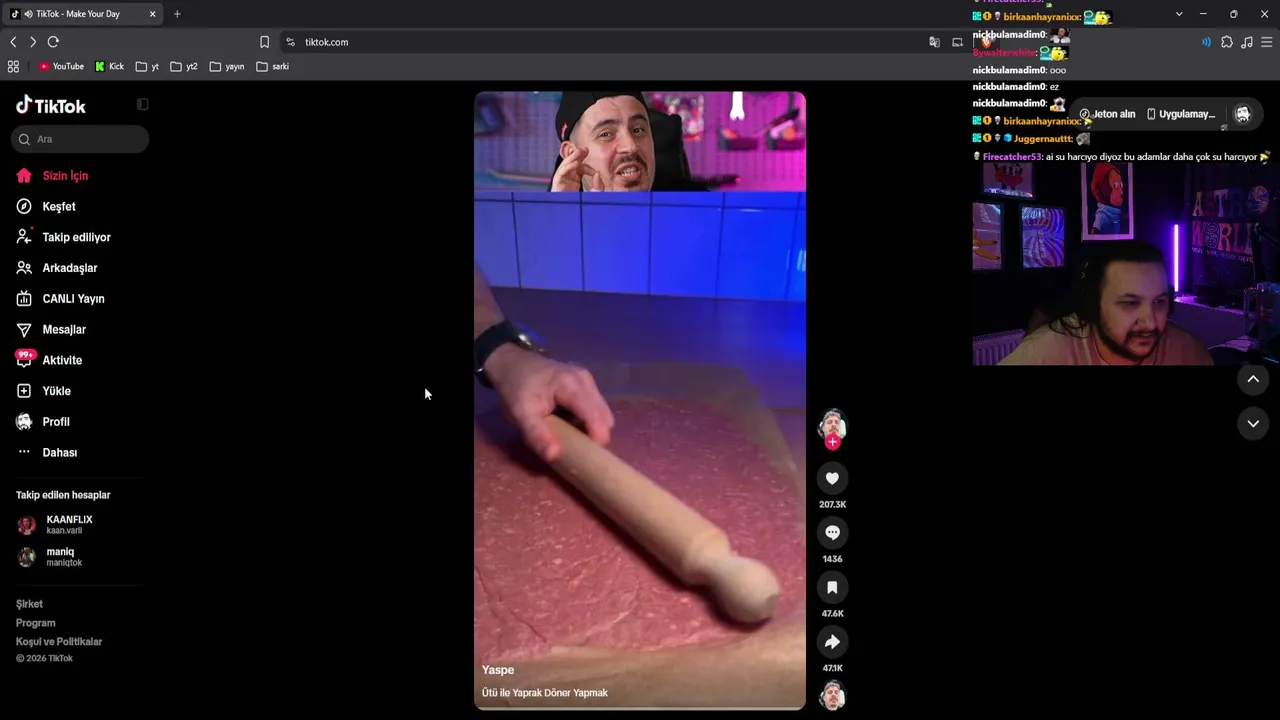
Task: Open yt2 bookmarks folder
Action: click(184, 67)
